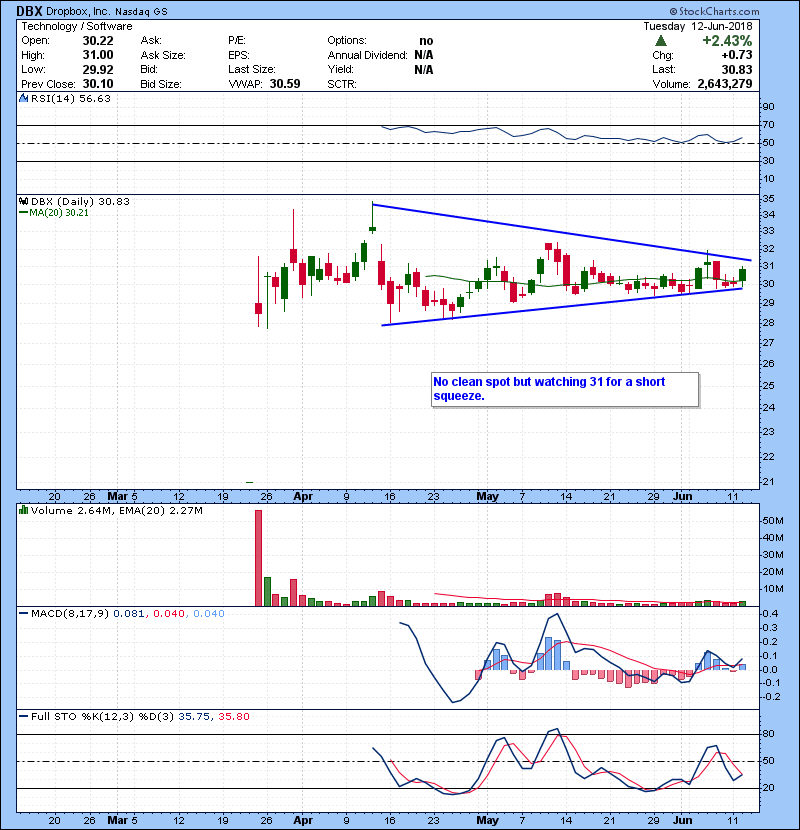
Task: Select the Prev Close value 30.10
Action: [x=98, y=84]
